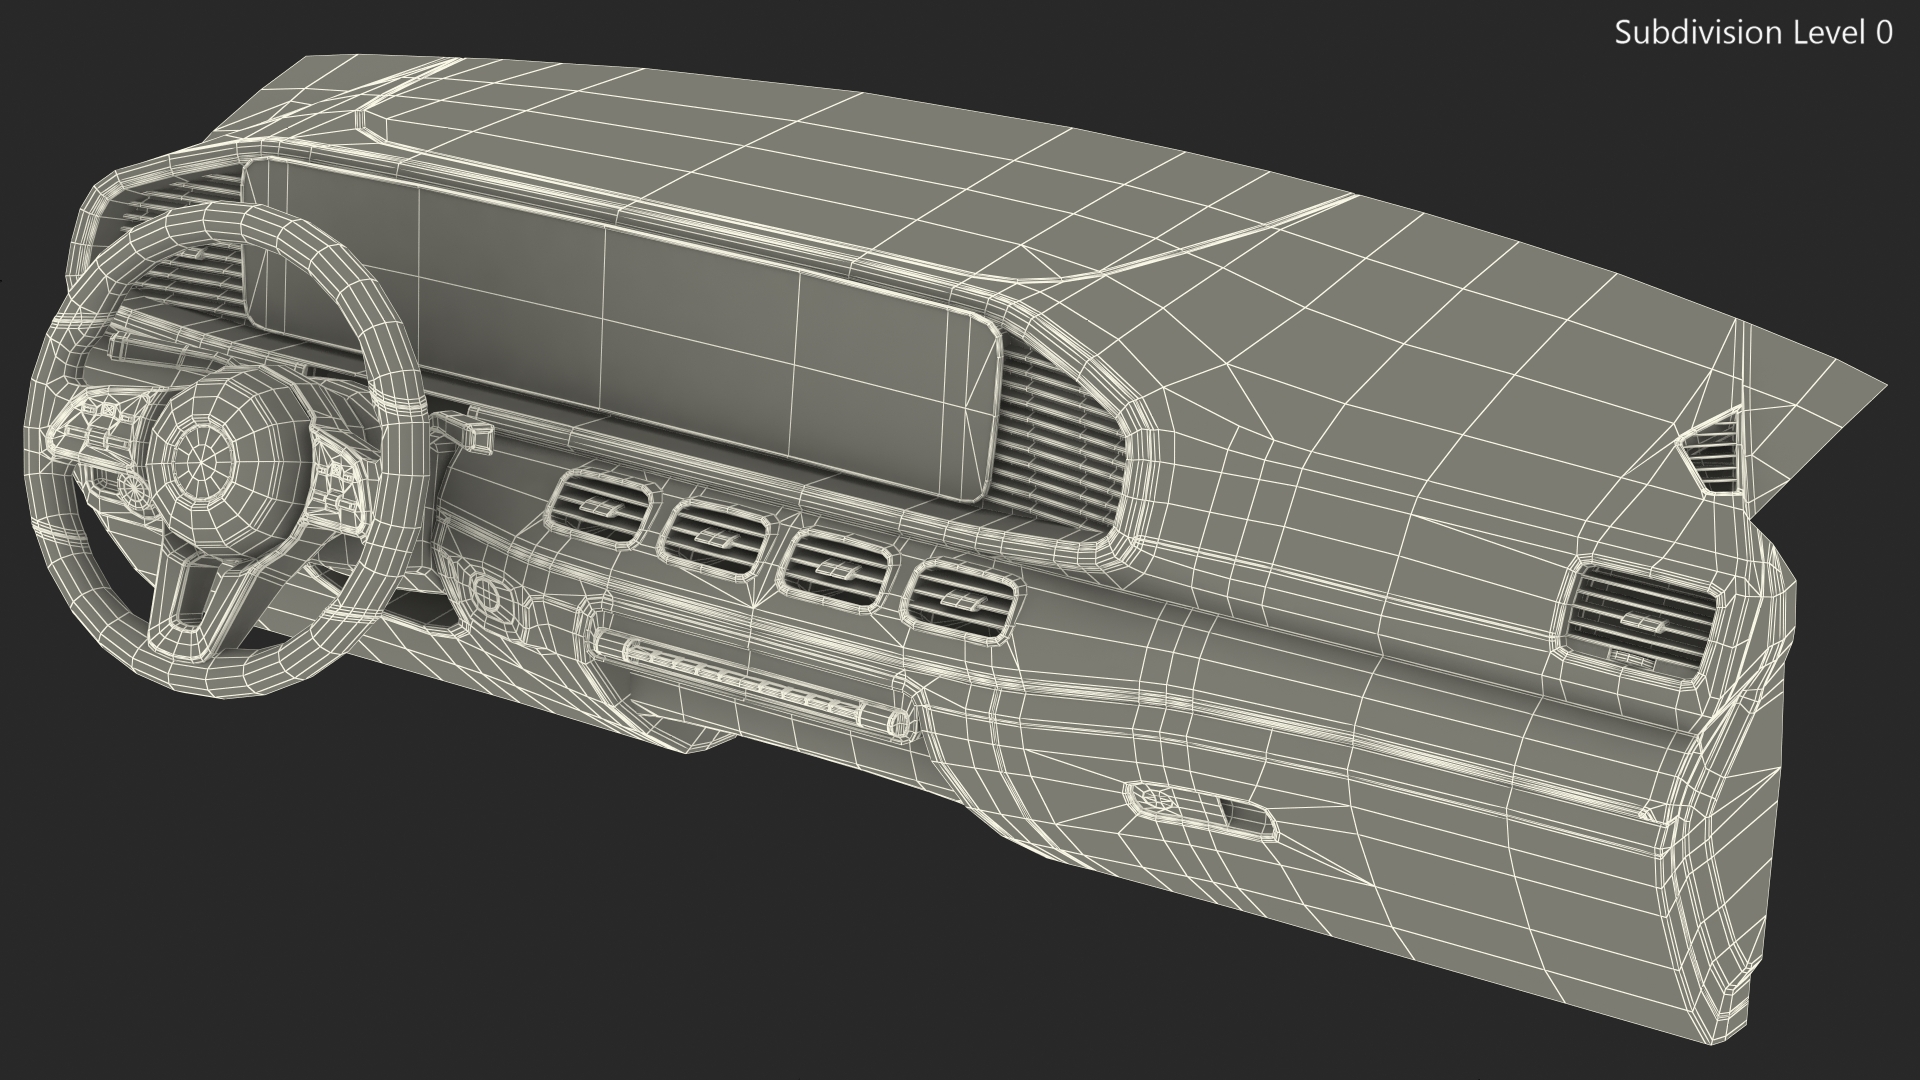The width and height of the screenshot is (1920, 1080).
Task: Select the glove box latch handle
Action: coord(1200,806)
